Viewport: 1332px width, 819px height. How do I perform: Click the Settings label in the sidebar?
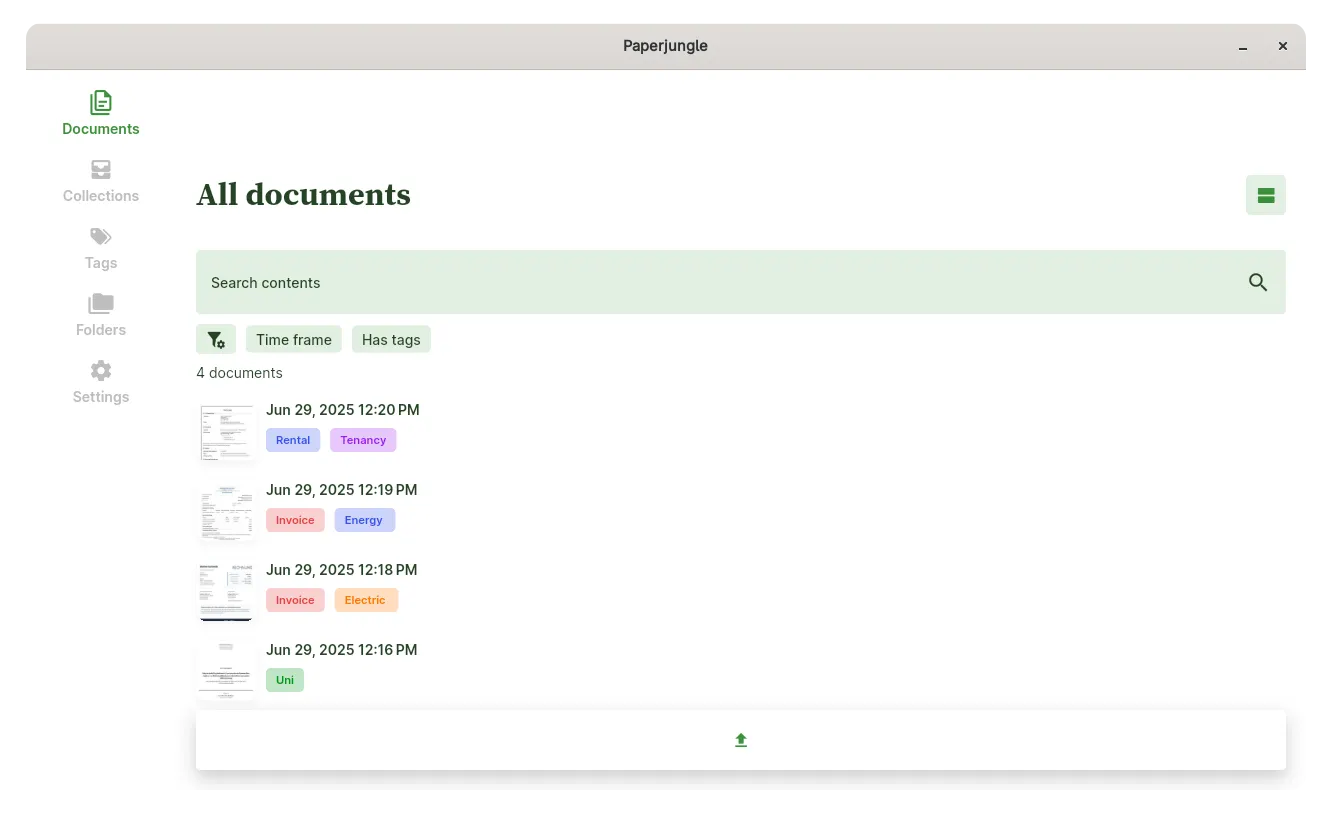tap(101, 397)
